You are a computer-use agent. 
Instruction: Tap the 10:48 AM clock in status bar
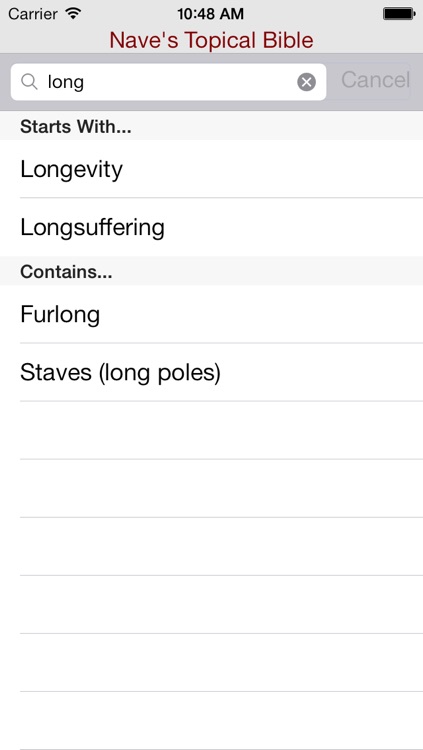tap(211, 14)
